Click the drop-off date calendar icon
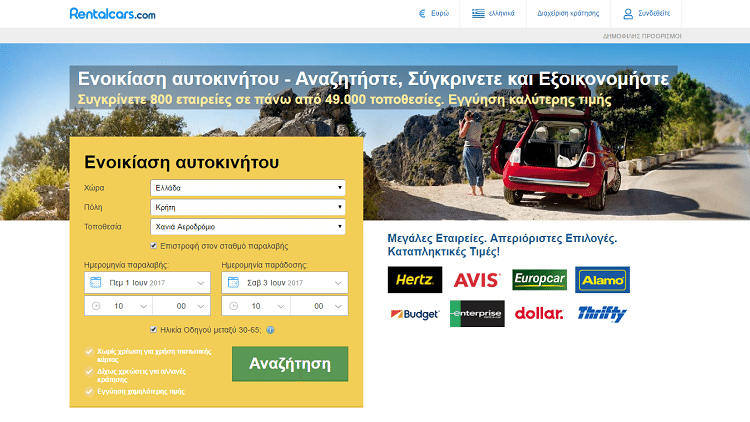The width and height of the screenshot is (750, 422). coord(233,282)
